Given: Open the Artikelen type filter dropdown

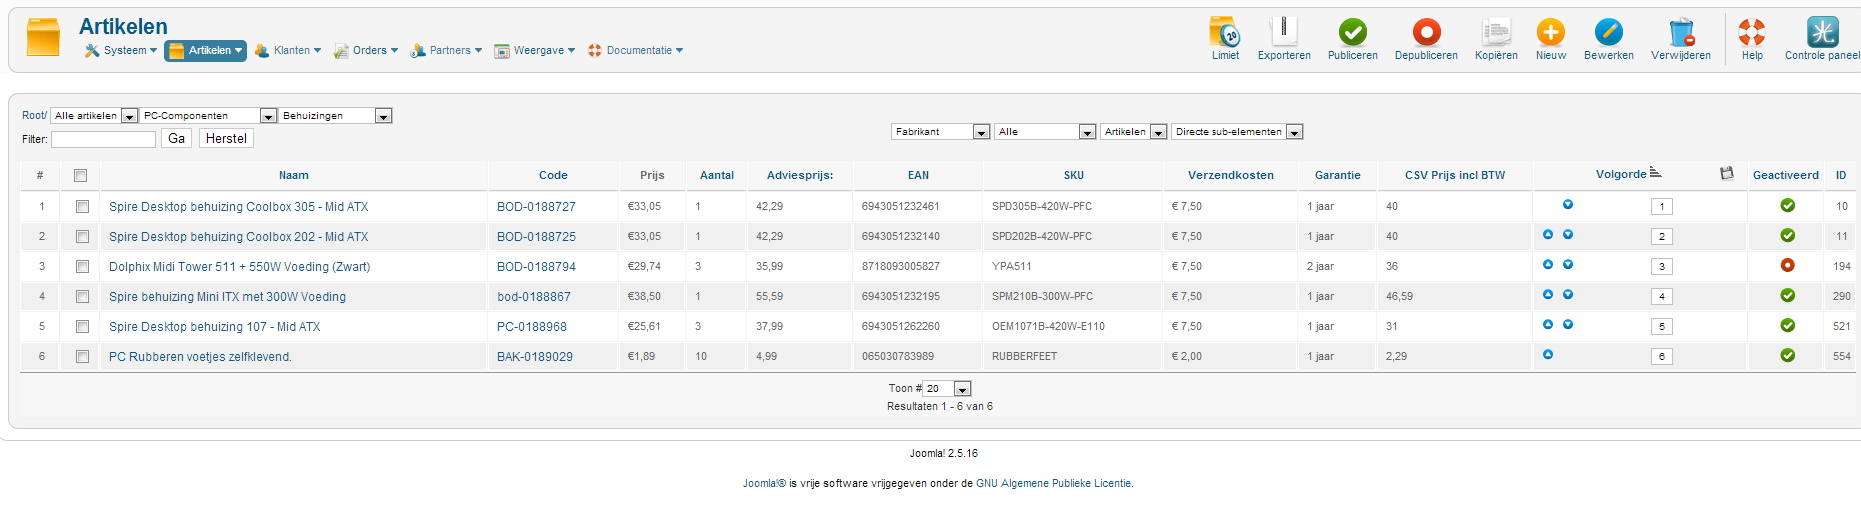Looking at the screenshot, I should click(x=1134, y=132).
